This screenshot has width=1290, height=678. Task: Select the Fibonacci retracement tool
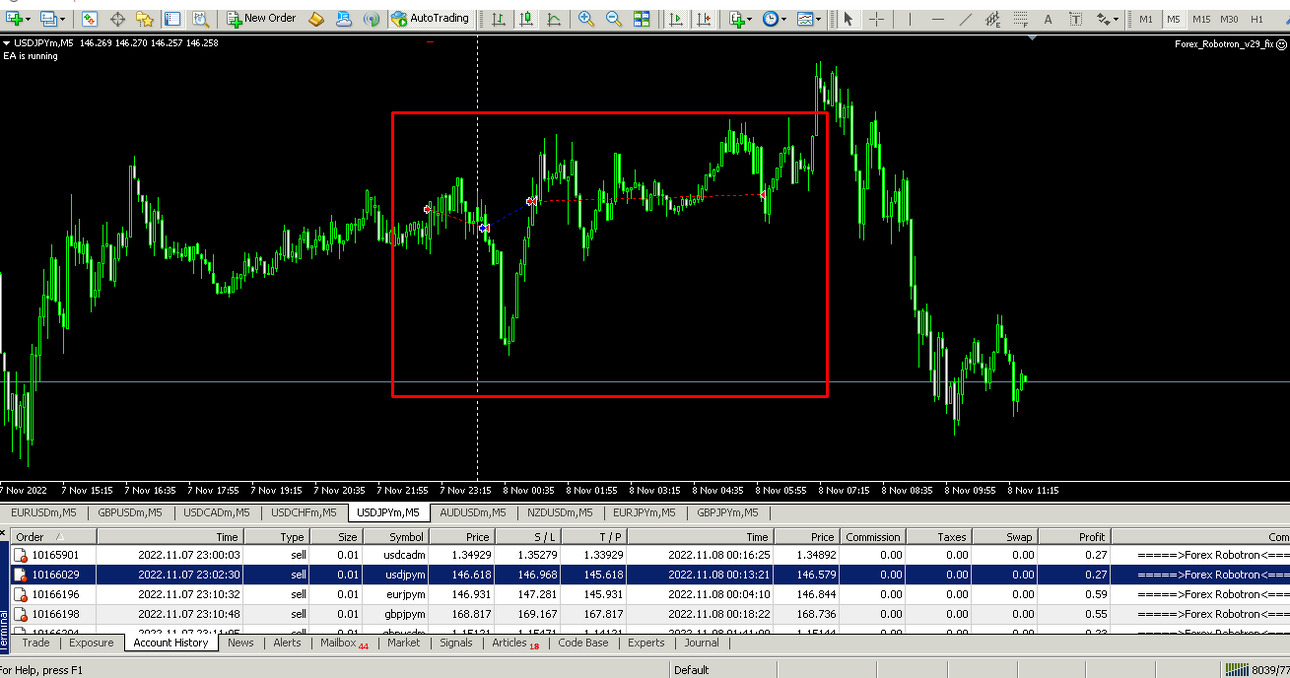(1020, 19)
